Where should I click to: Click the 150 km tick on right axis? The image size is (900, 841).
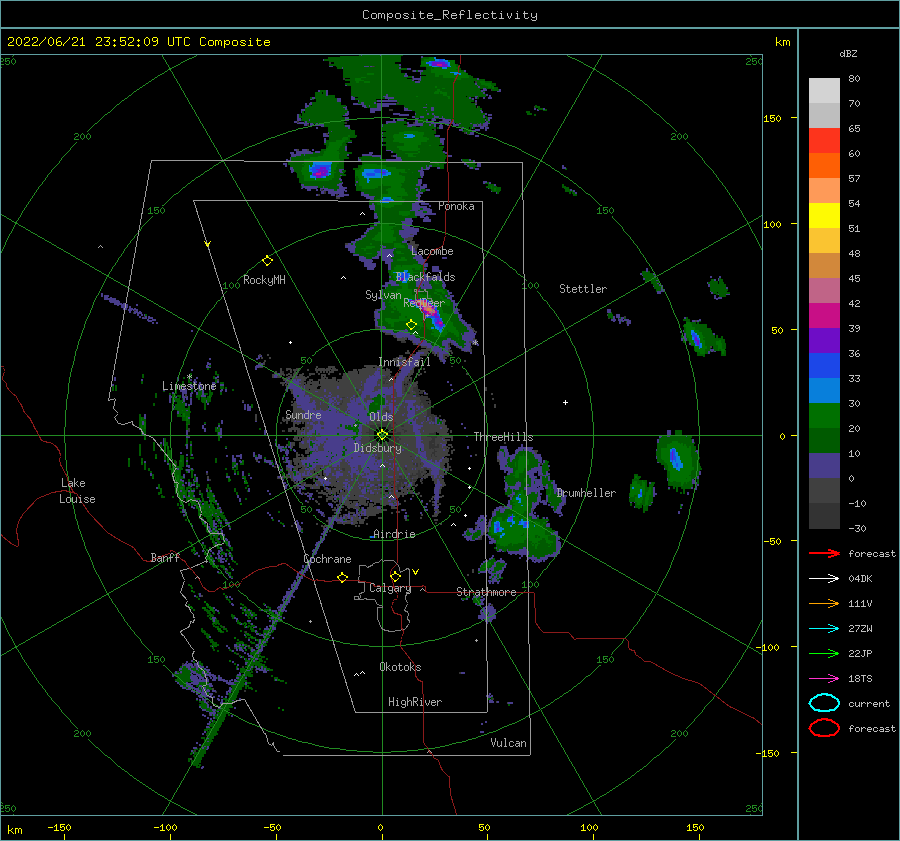pos(773,118)
